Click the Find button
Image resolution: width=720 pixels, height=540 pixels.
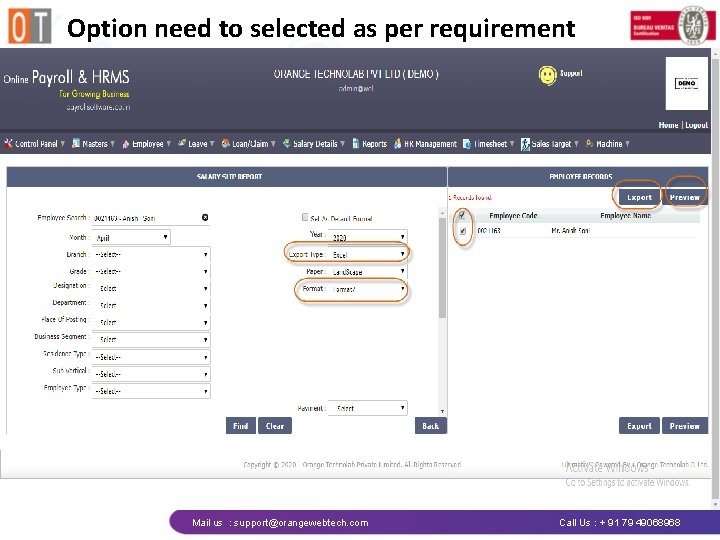241,426
